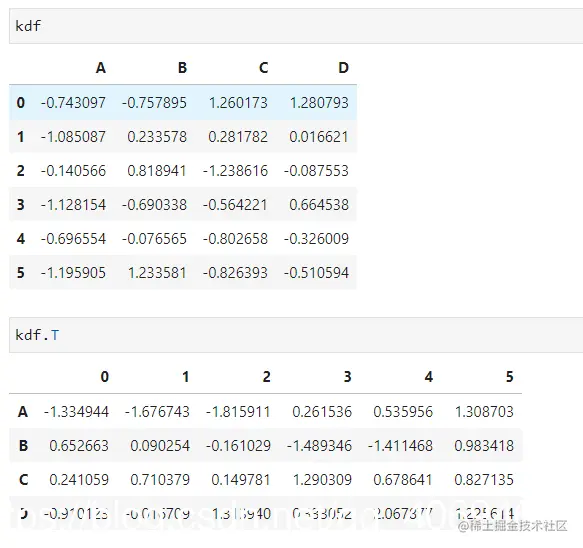Click value -1.489346 in row B
583x548 pixels.
click(319, 446)
